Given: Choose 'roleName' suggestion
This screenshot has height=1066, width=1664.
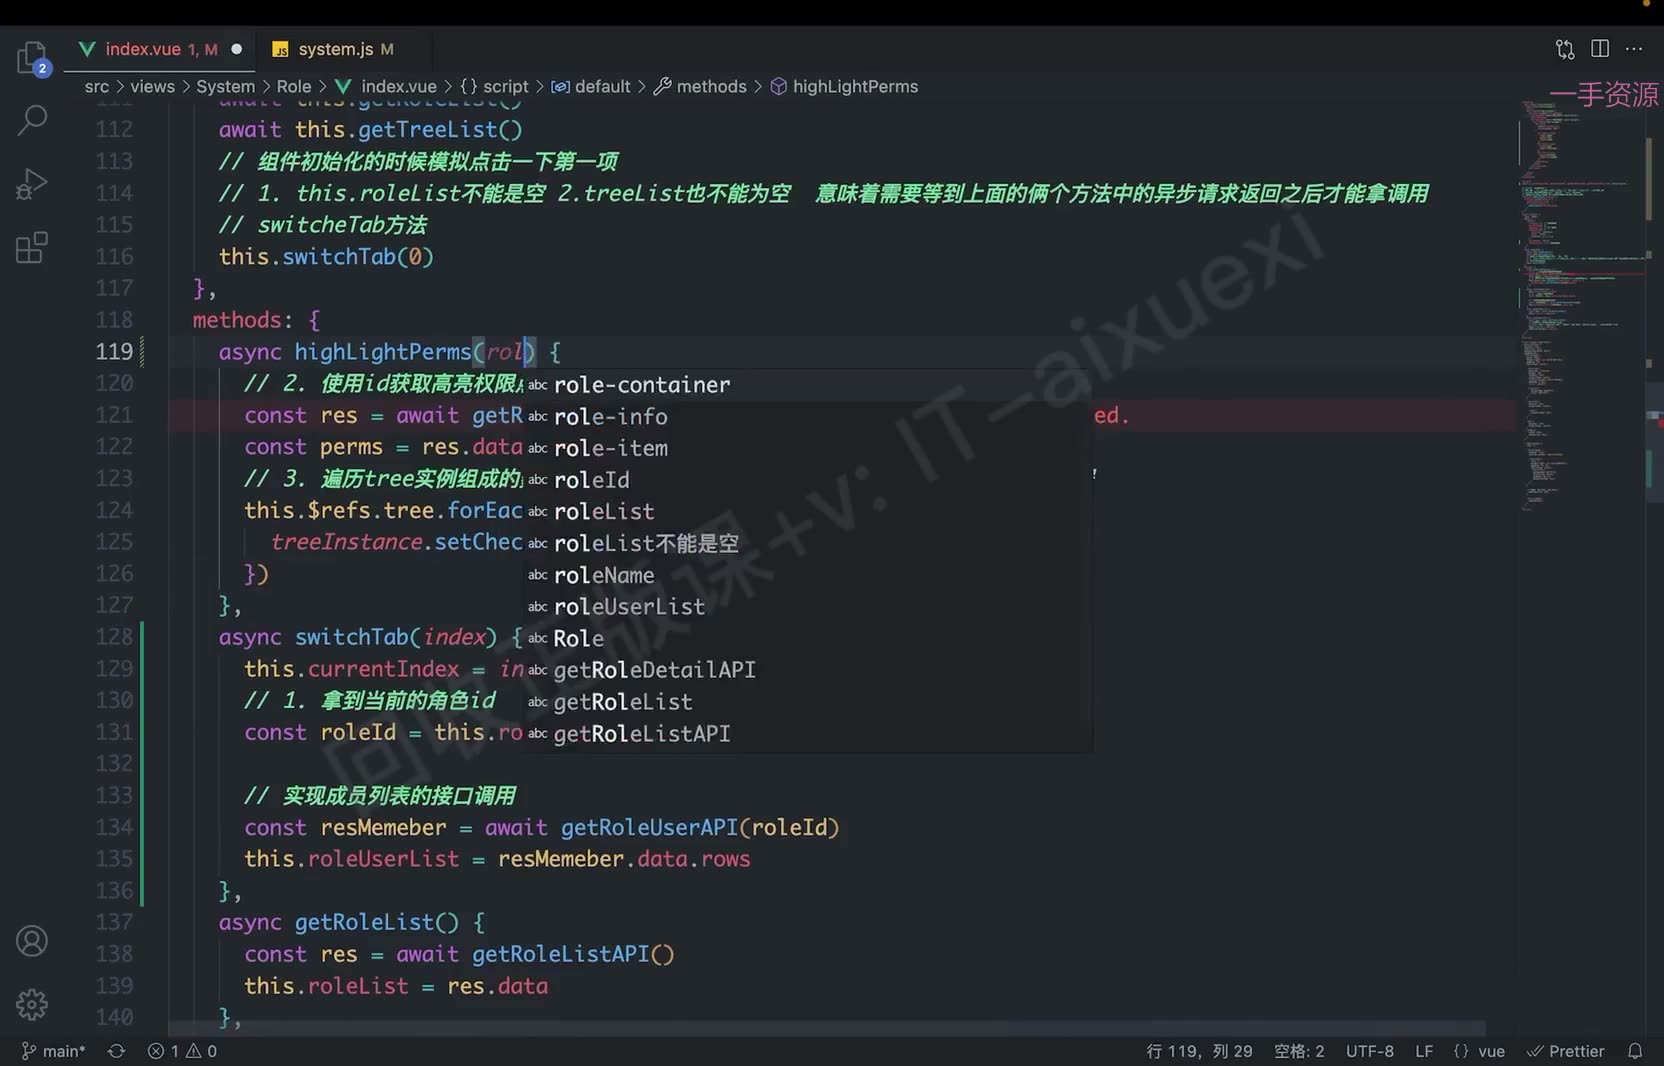Looking at the screenshot, I should 808,575.
